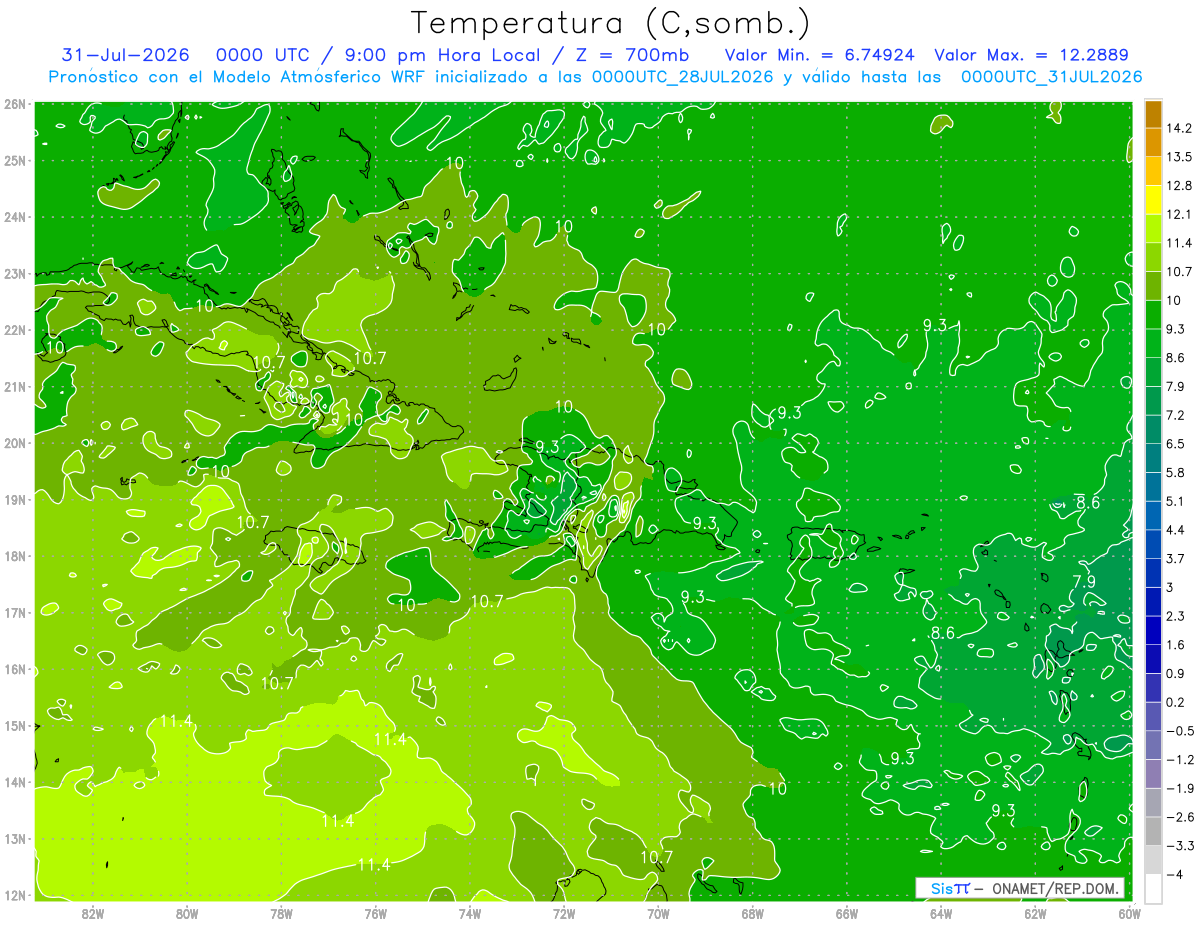This screenshot has height=927, width=1200.
Task: Click the color scale label "3.7"
Action: [1177, 558]
